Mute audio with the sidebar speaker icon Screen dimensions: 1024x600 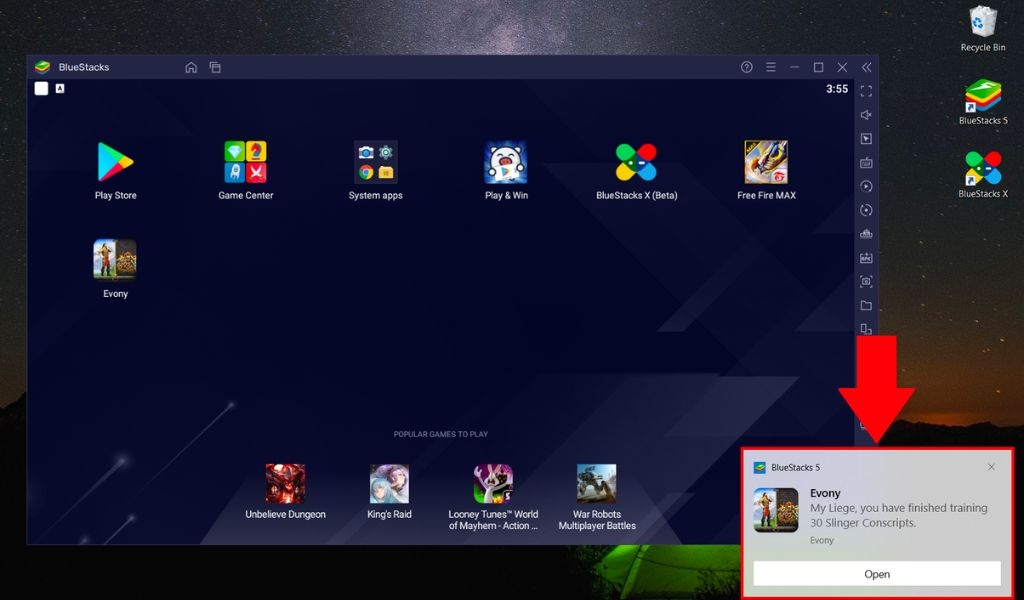pos(866,114)
